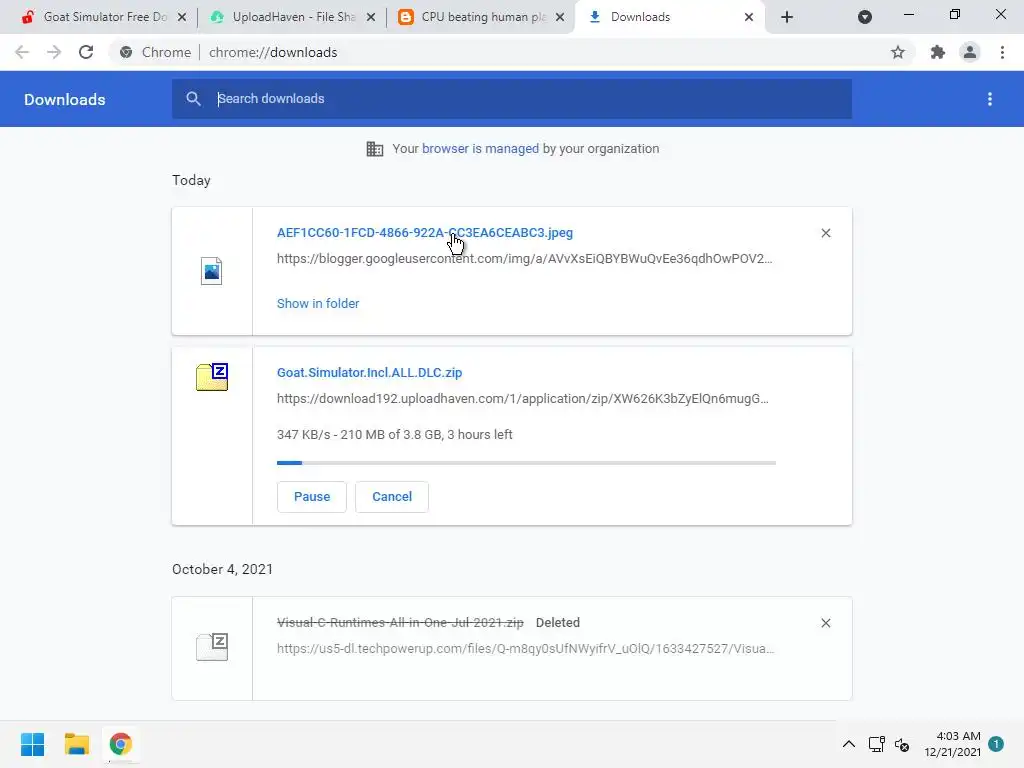Click the jpeg image file icon

[x=212, y=271]
